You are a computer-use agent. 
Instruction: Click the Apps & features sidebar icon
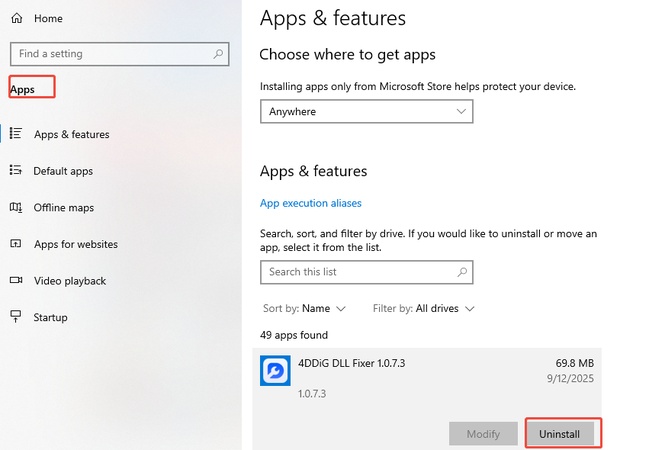click(x=16, y=134)
